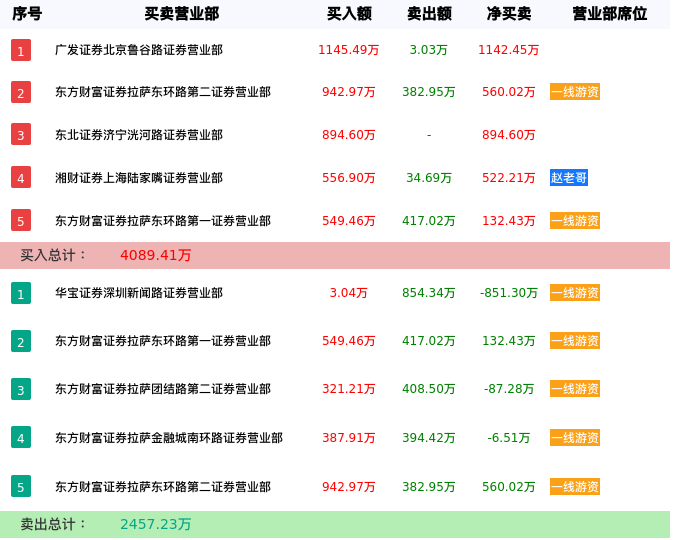Open 东北证券济宁洸河路证券营业部 branch link
676x540 pixels.
139,135
